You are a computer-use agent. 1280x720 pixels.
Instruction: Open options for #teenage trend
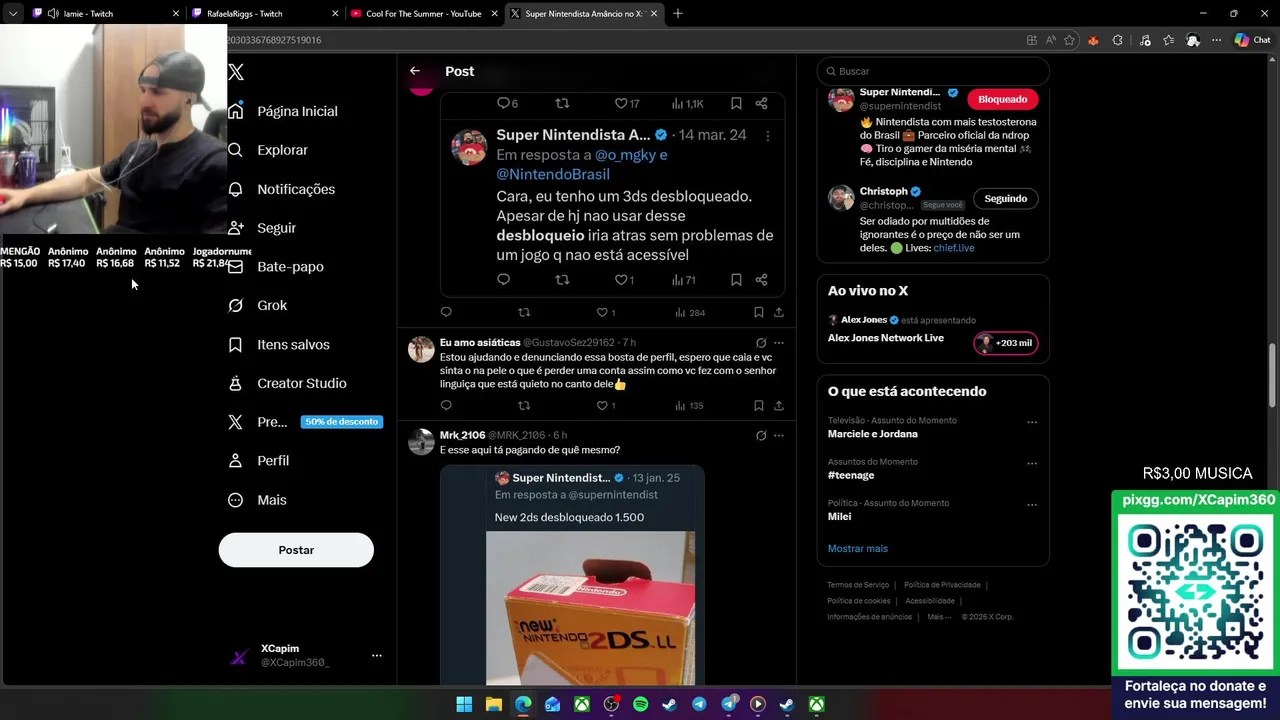coord(1032,464)
